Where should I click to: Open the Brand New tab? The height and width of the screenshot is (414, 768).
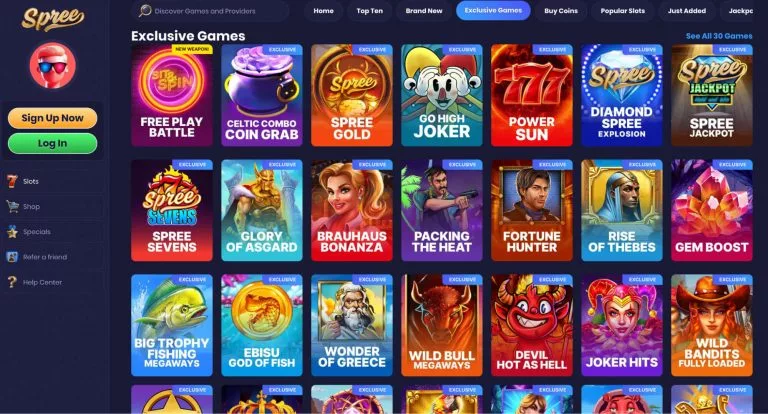pyautogui.click(x=424, y=11)
